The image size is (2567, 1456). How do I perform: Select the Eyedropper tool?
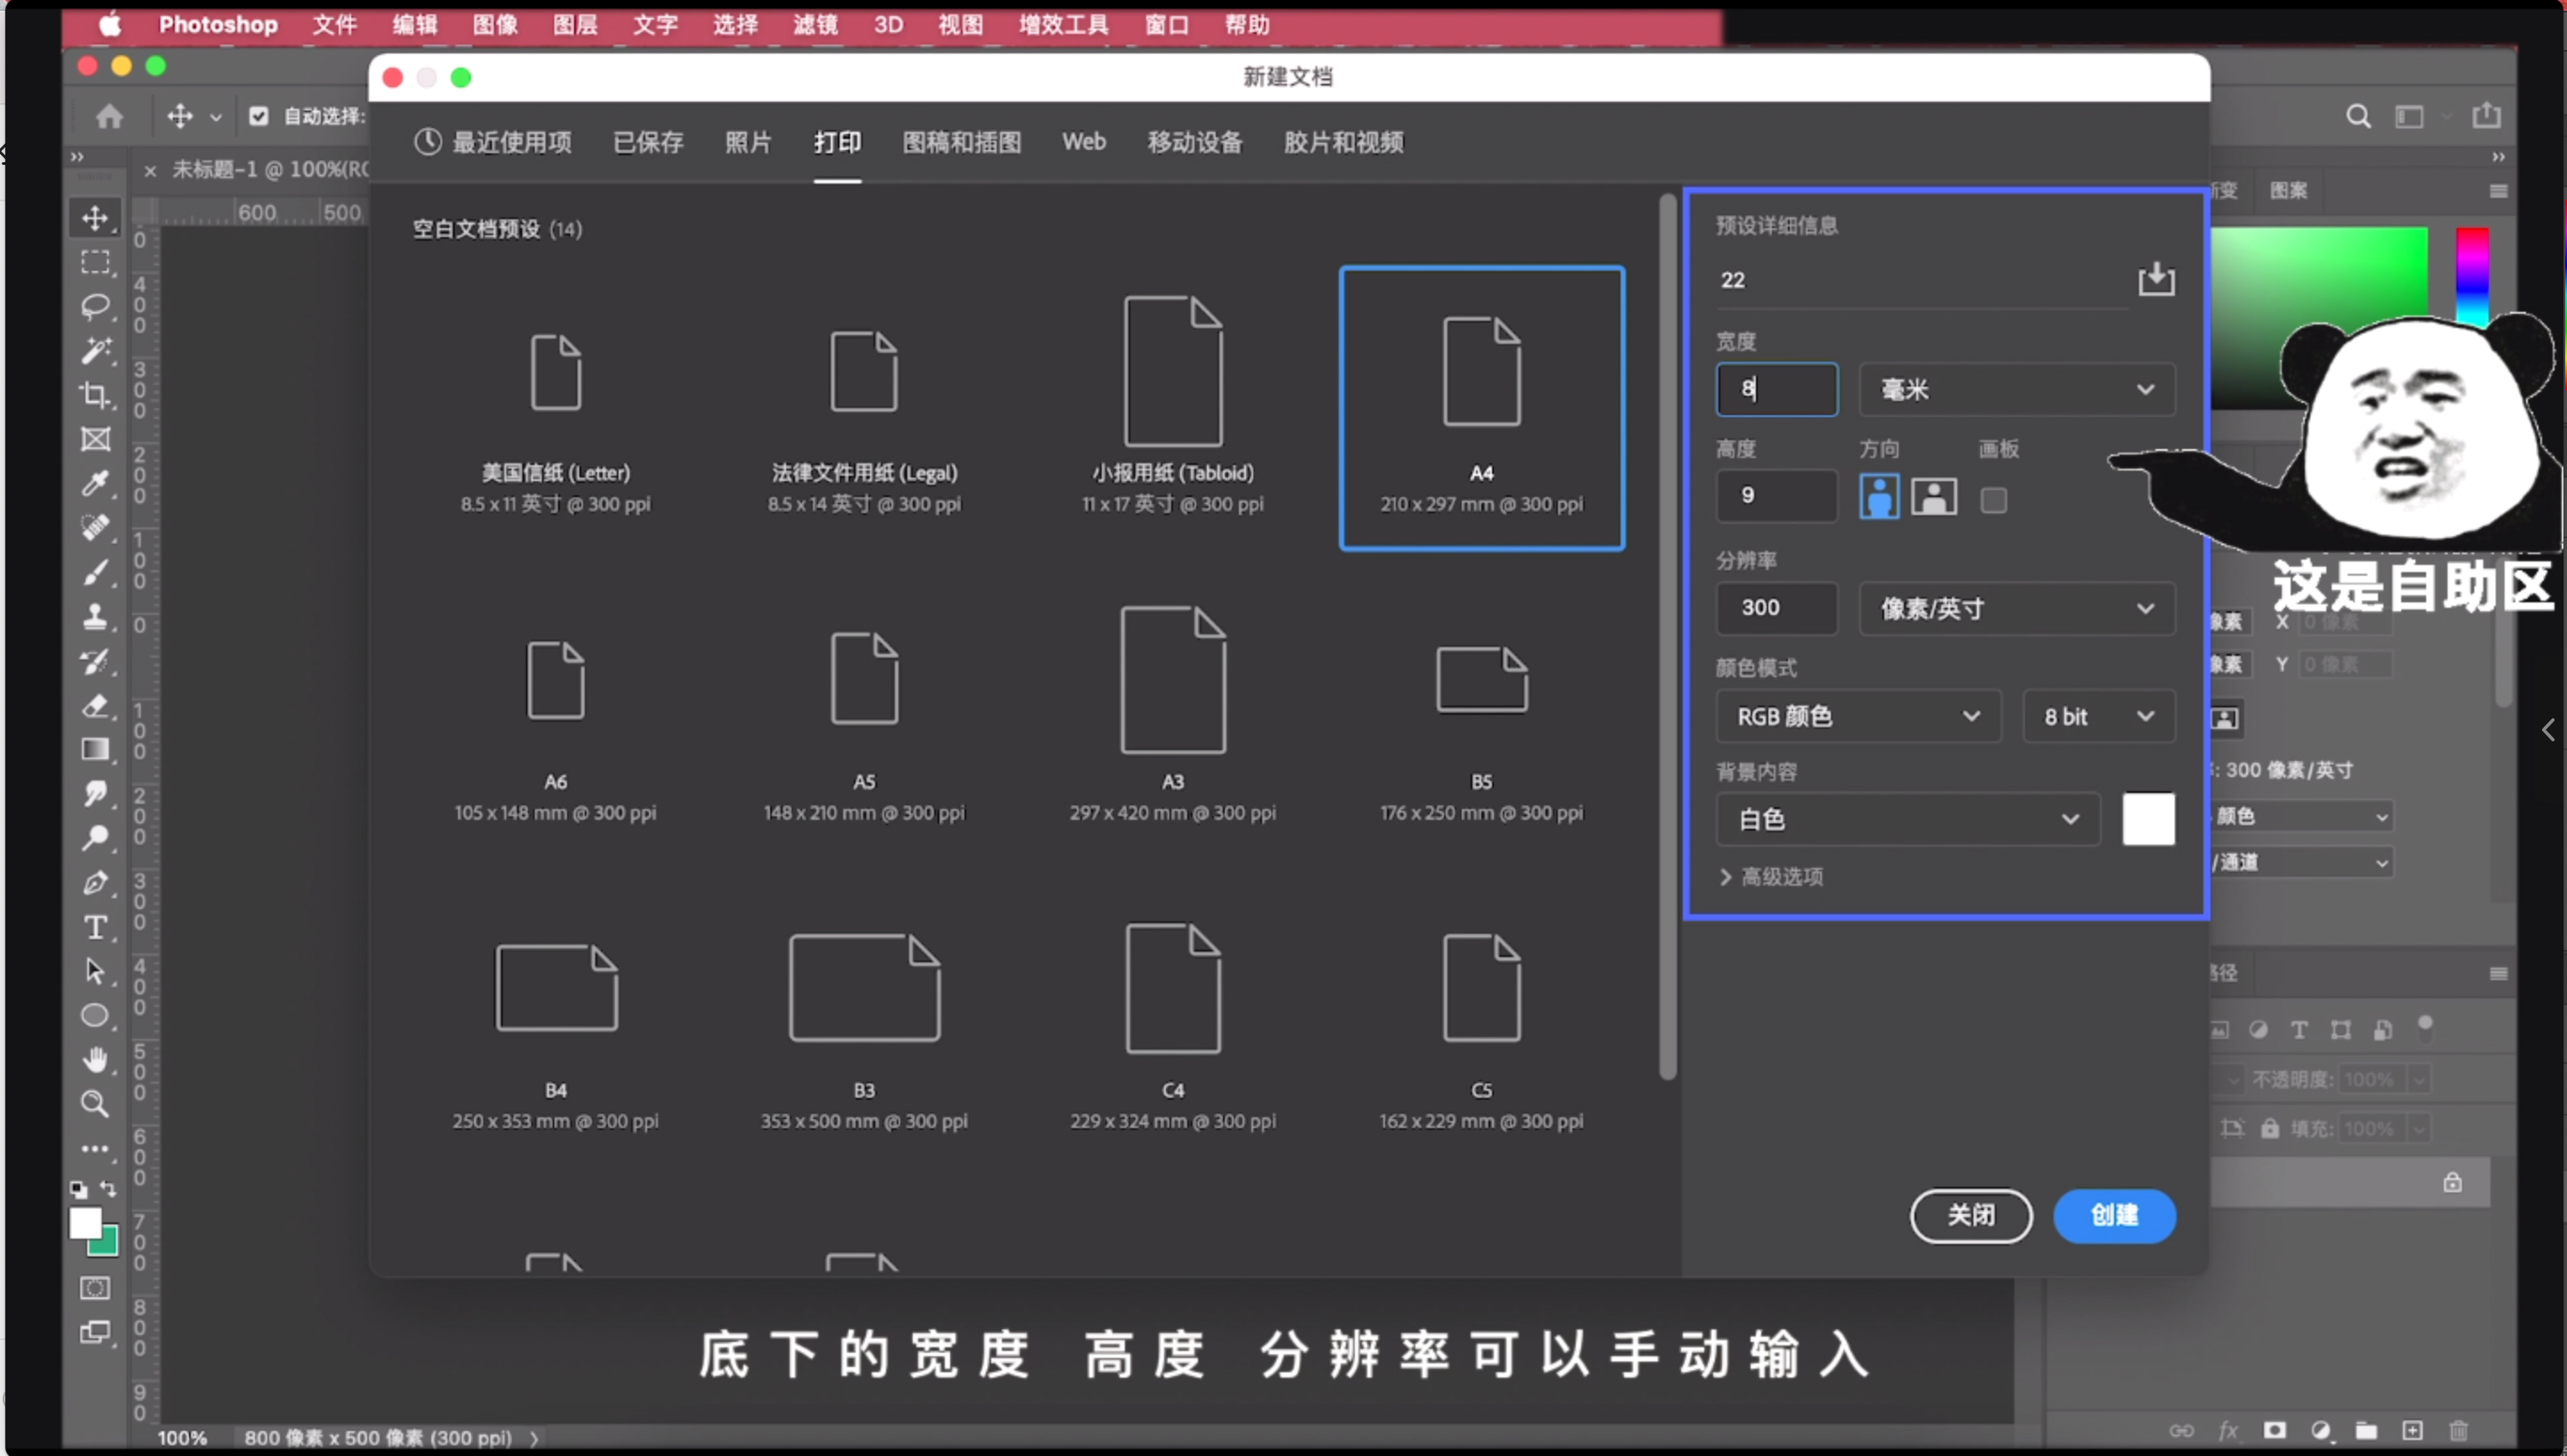click(95, 483)
